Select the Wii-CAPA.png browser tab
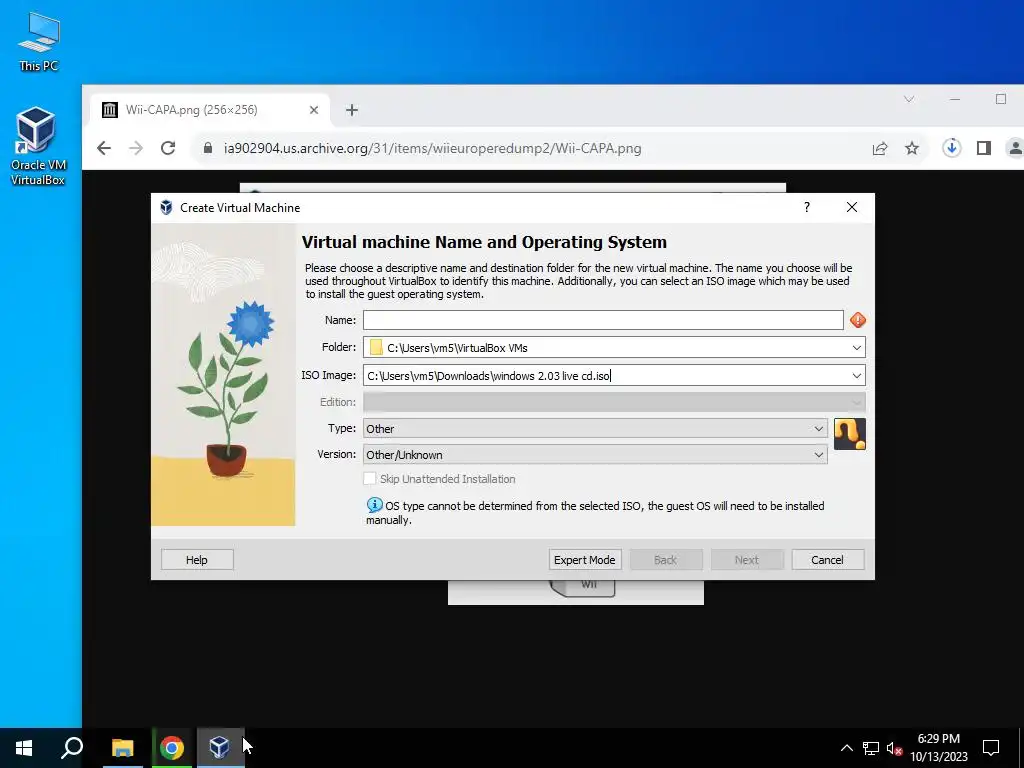This screenshot has height=768, width=1024. tap(210, 110)
